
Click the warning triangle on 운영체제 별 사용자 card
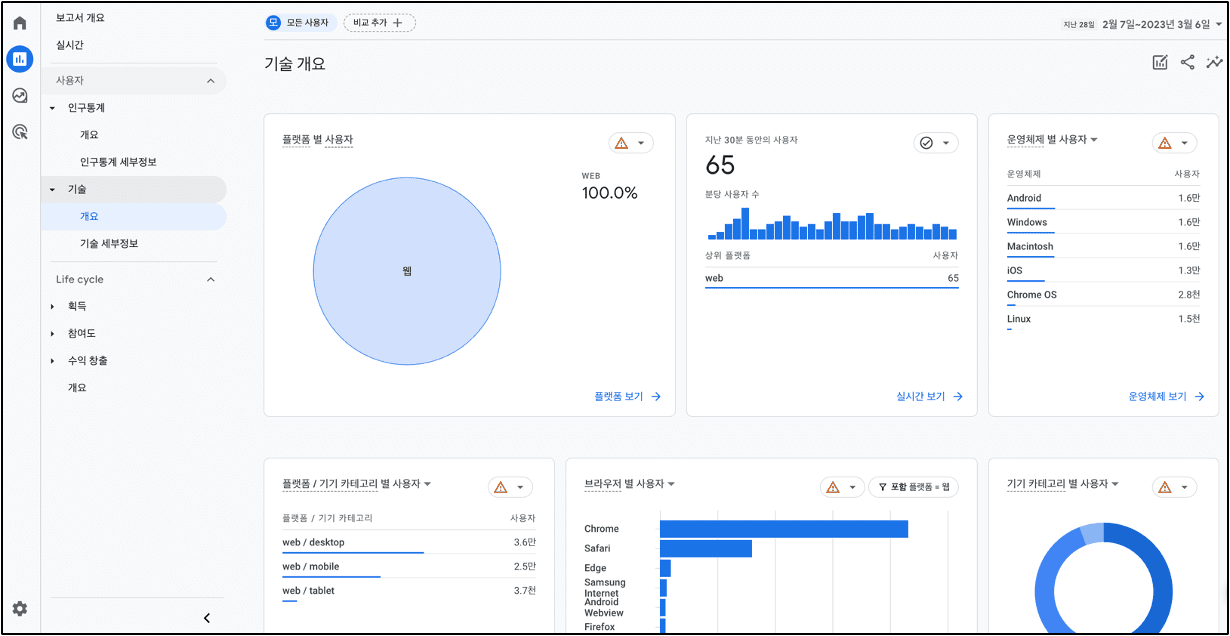1164,143
